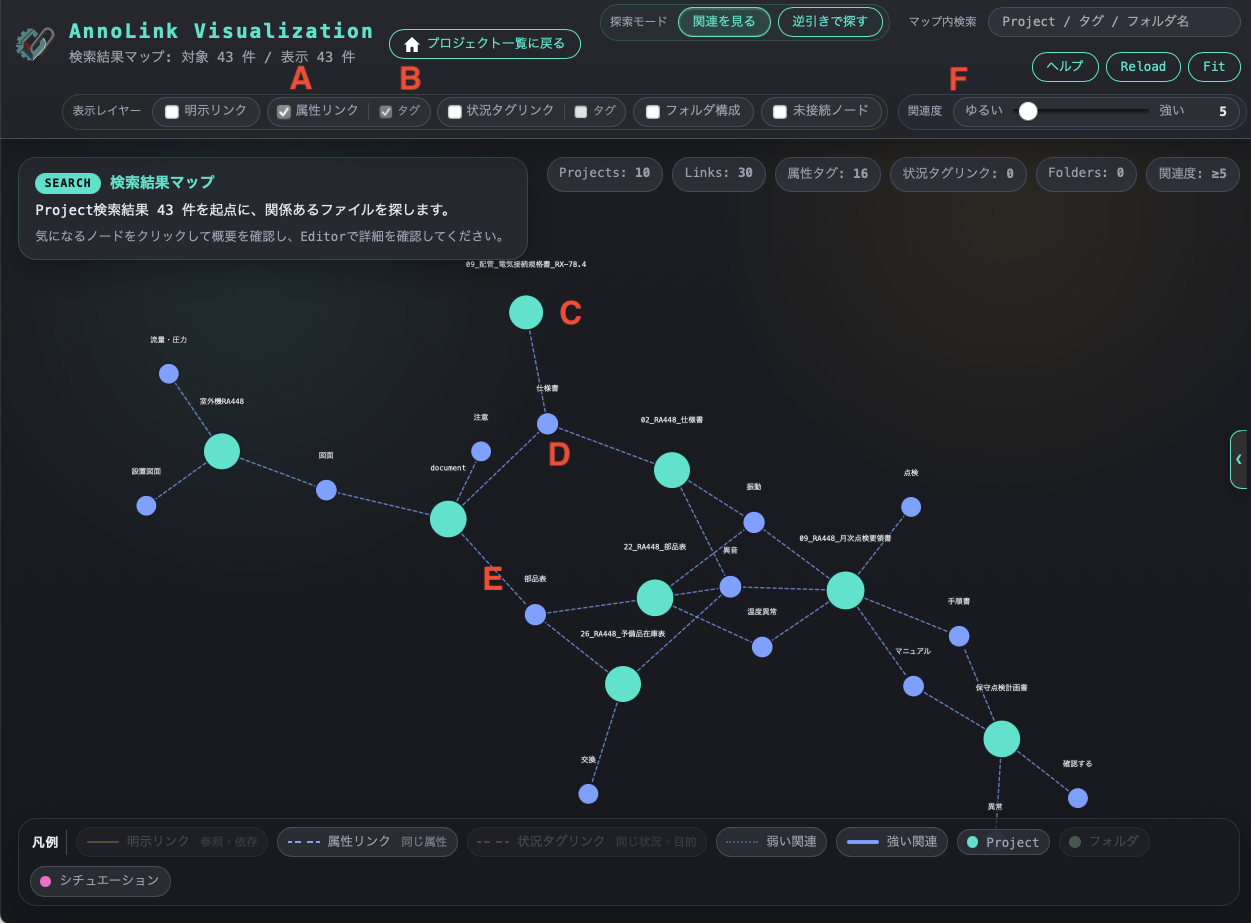This screenshot has height=923, width=1251.
Task: Open the ヘルプ button
Action: tap(1065, 66)
